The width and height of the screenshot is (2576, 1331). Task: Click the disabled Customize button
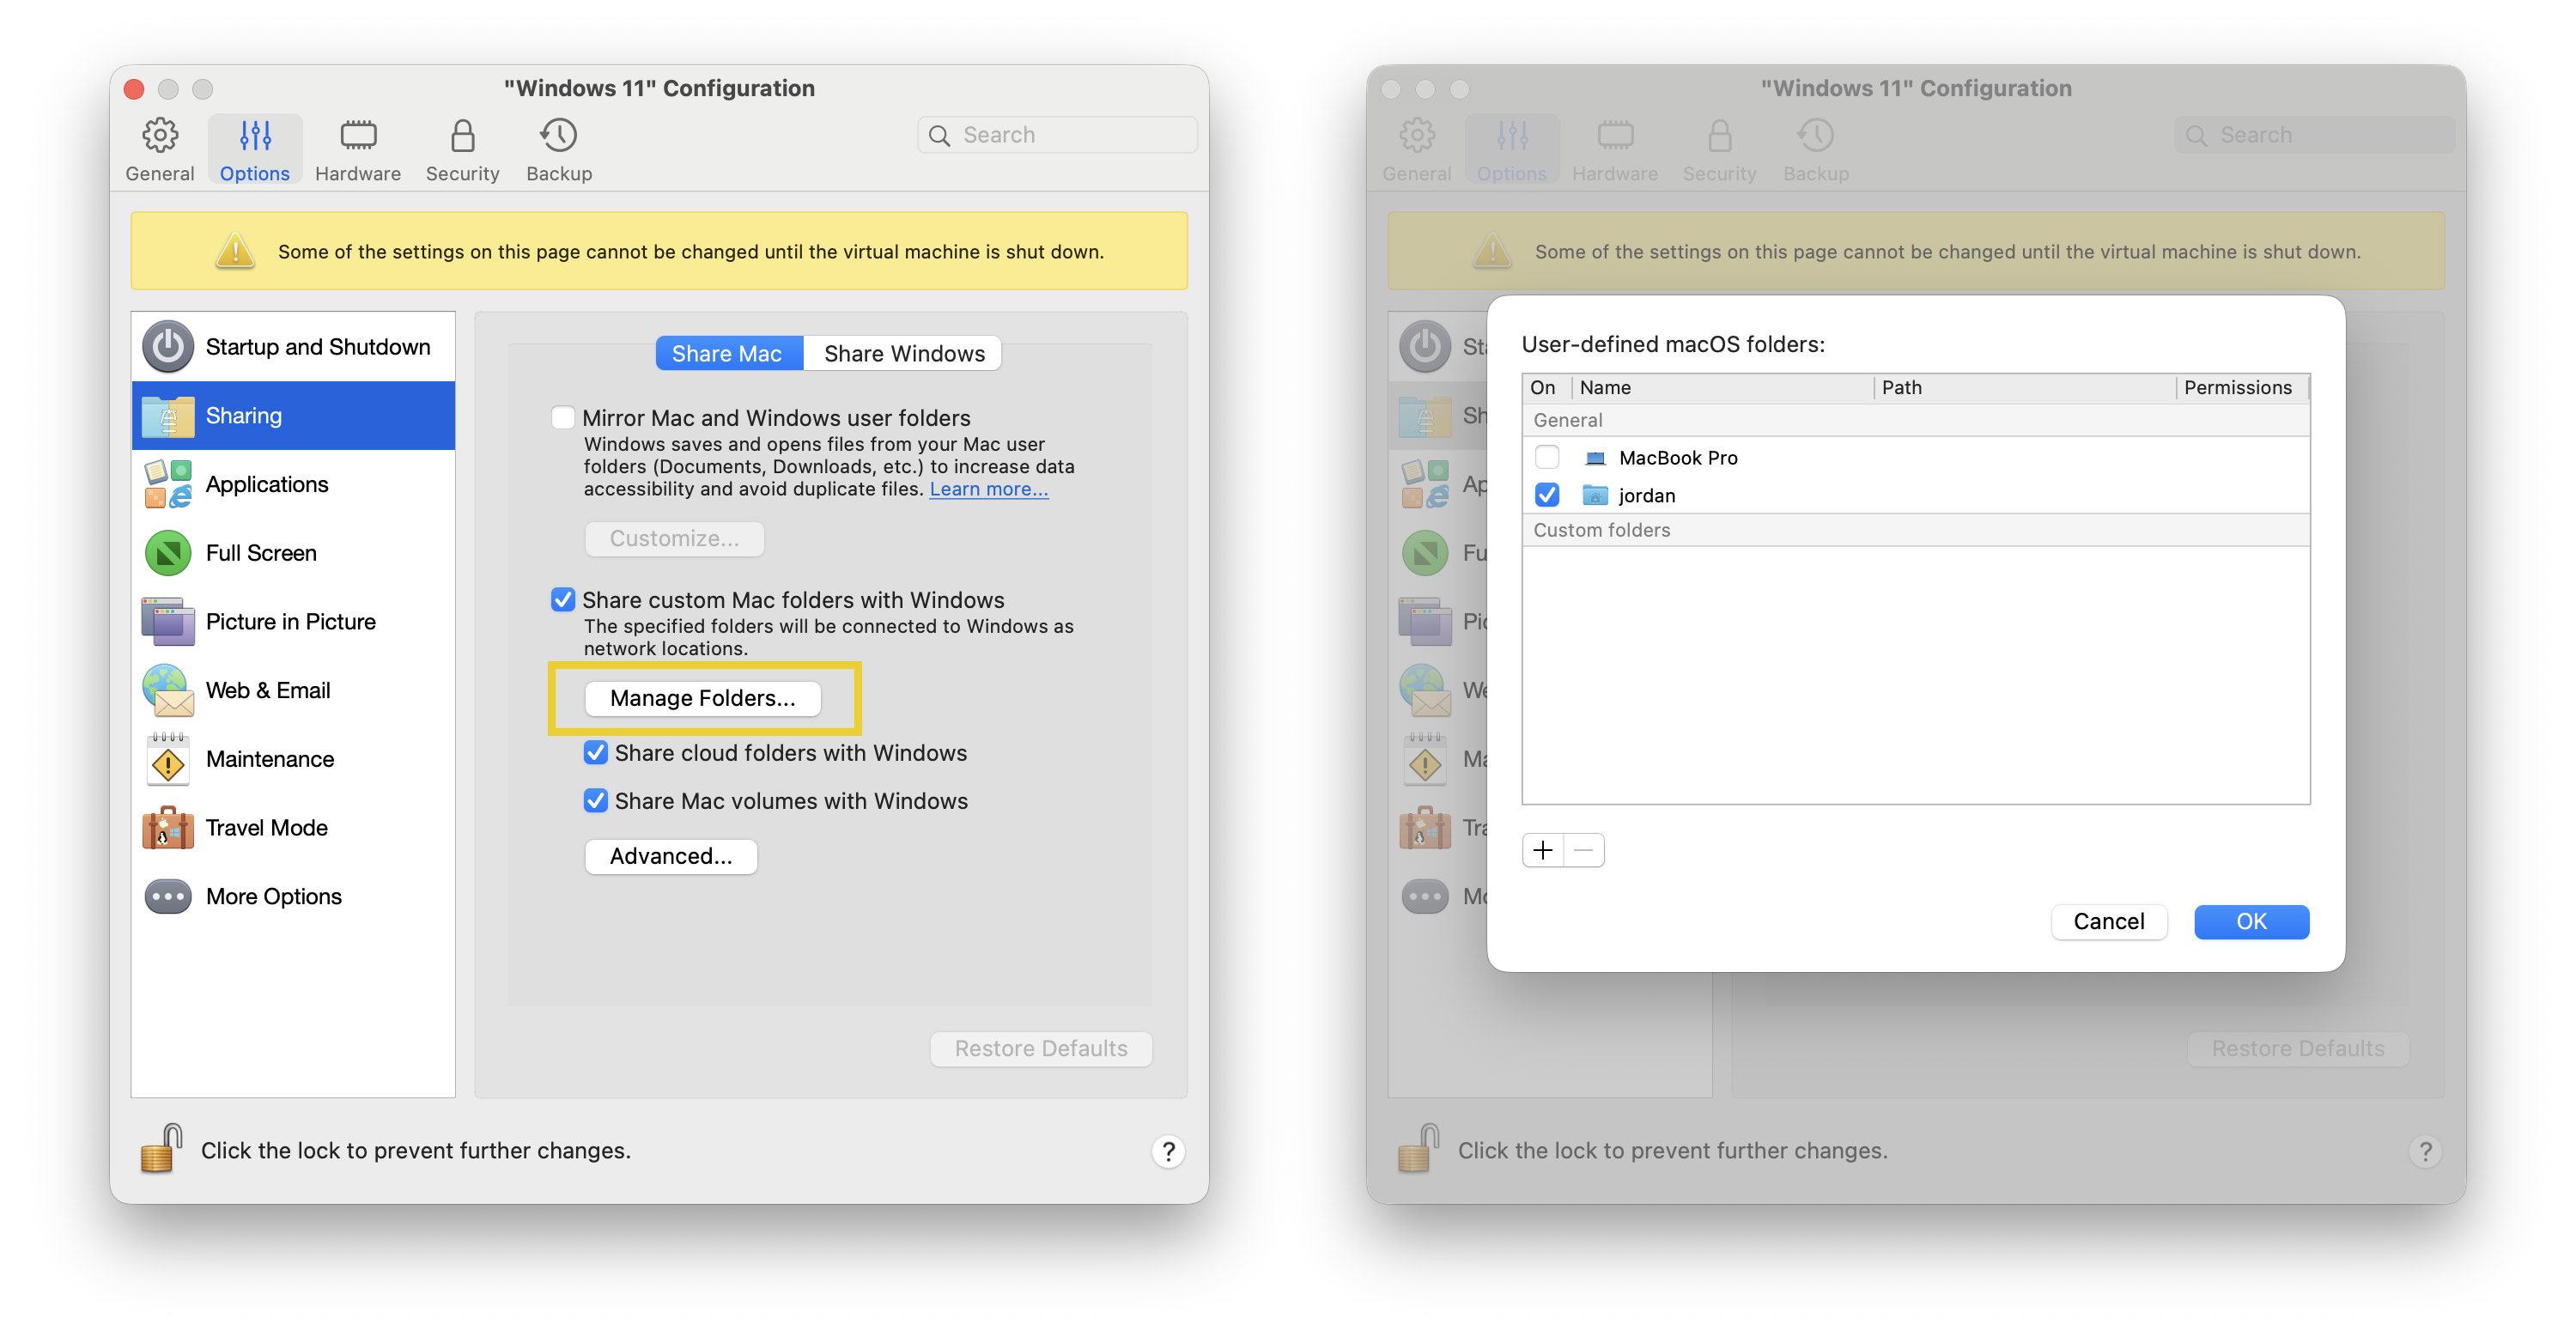674,538
